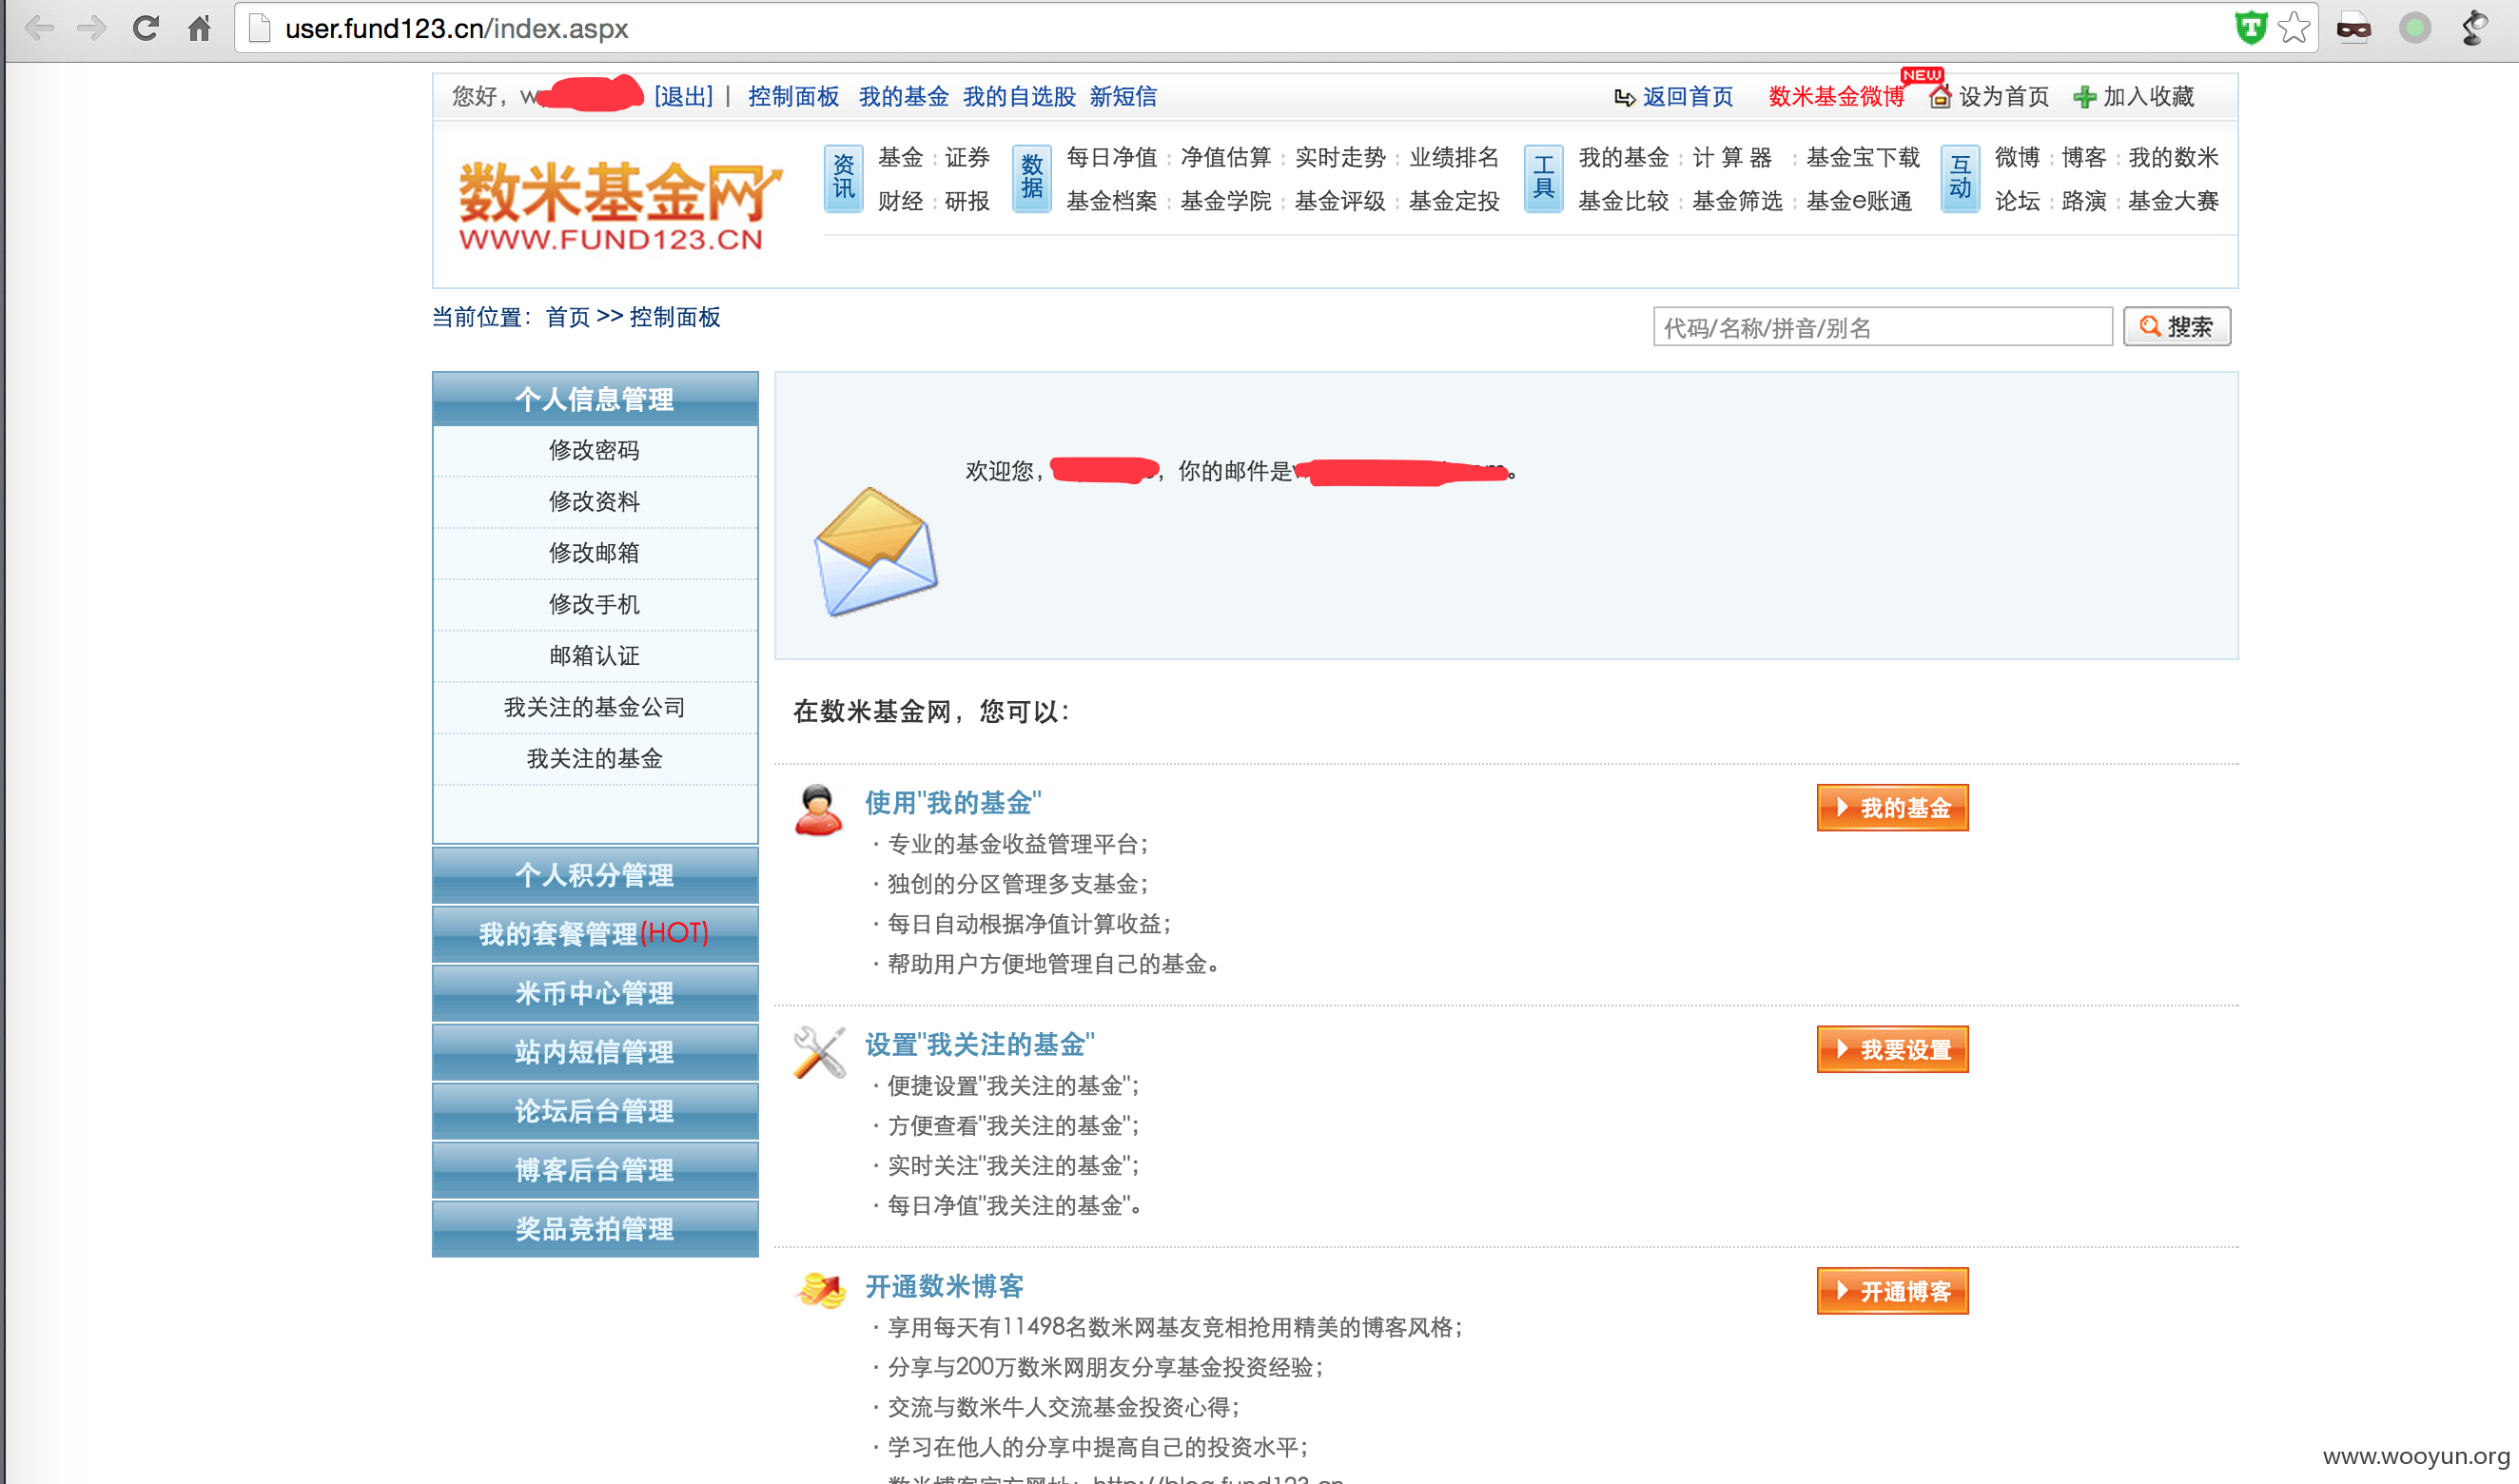
Task: Open 基金e账通 navigation item
Action: 1859,201
